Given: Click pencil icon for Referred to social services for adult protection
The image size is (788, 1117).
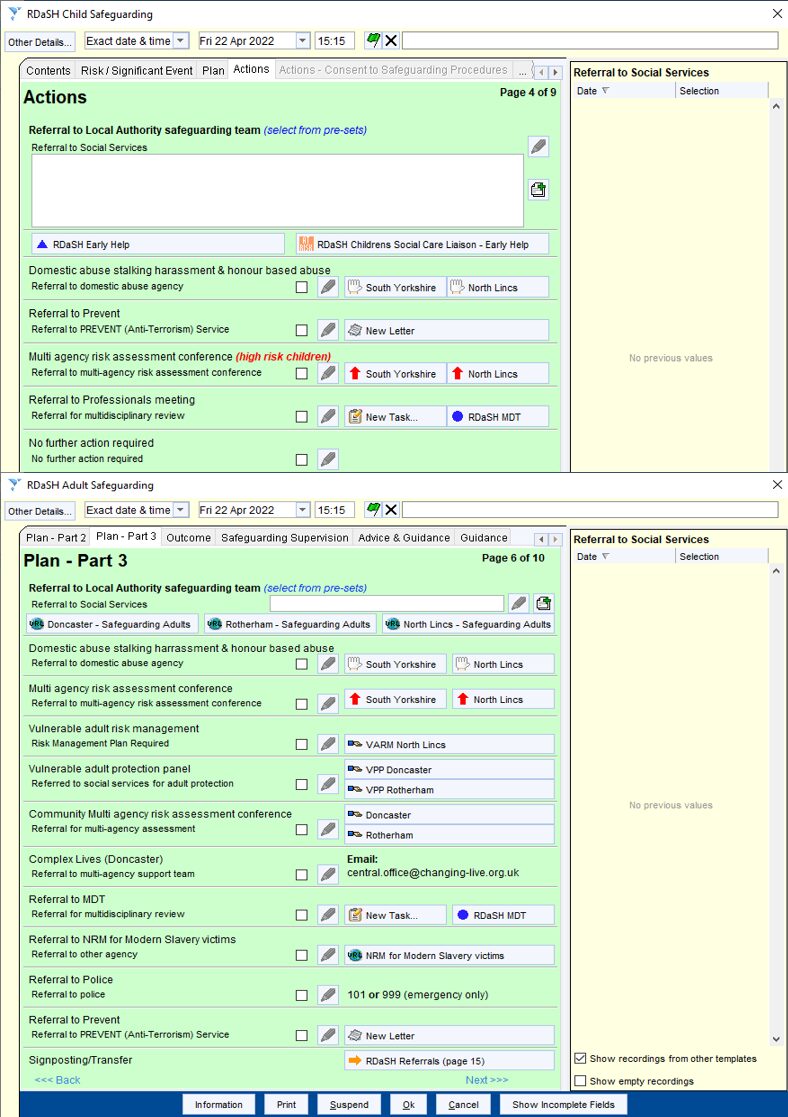Looking at the screenshot, I should tap(328, 784).
